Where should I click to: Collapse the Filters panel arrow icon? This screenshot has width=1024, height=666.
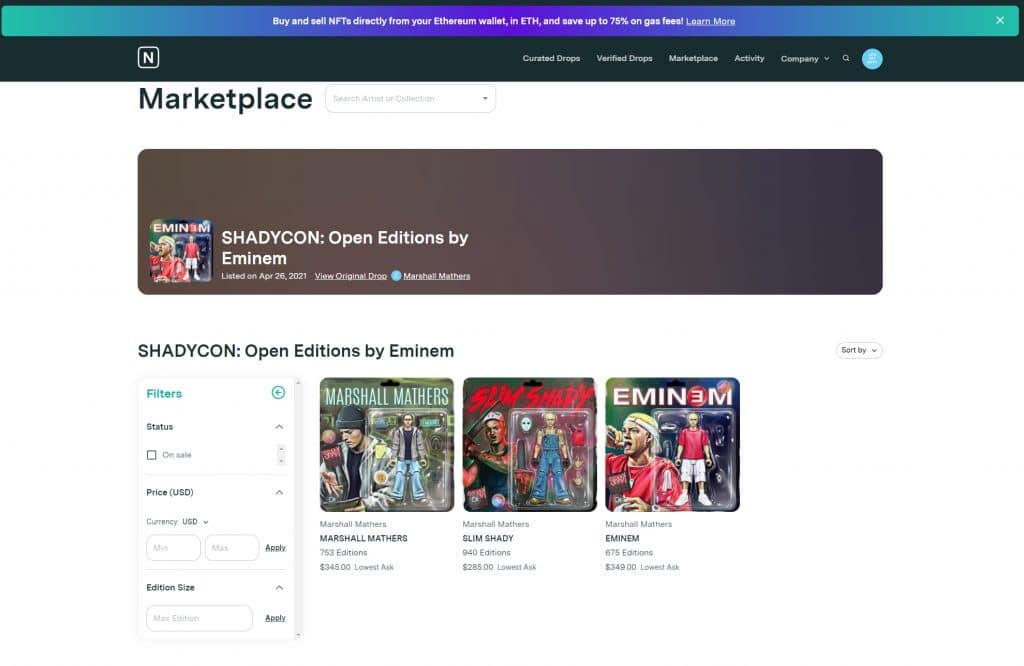click(278, 392)
